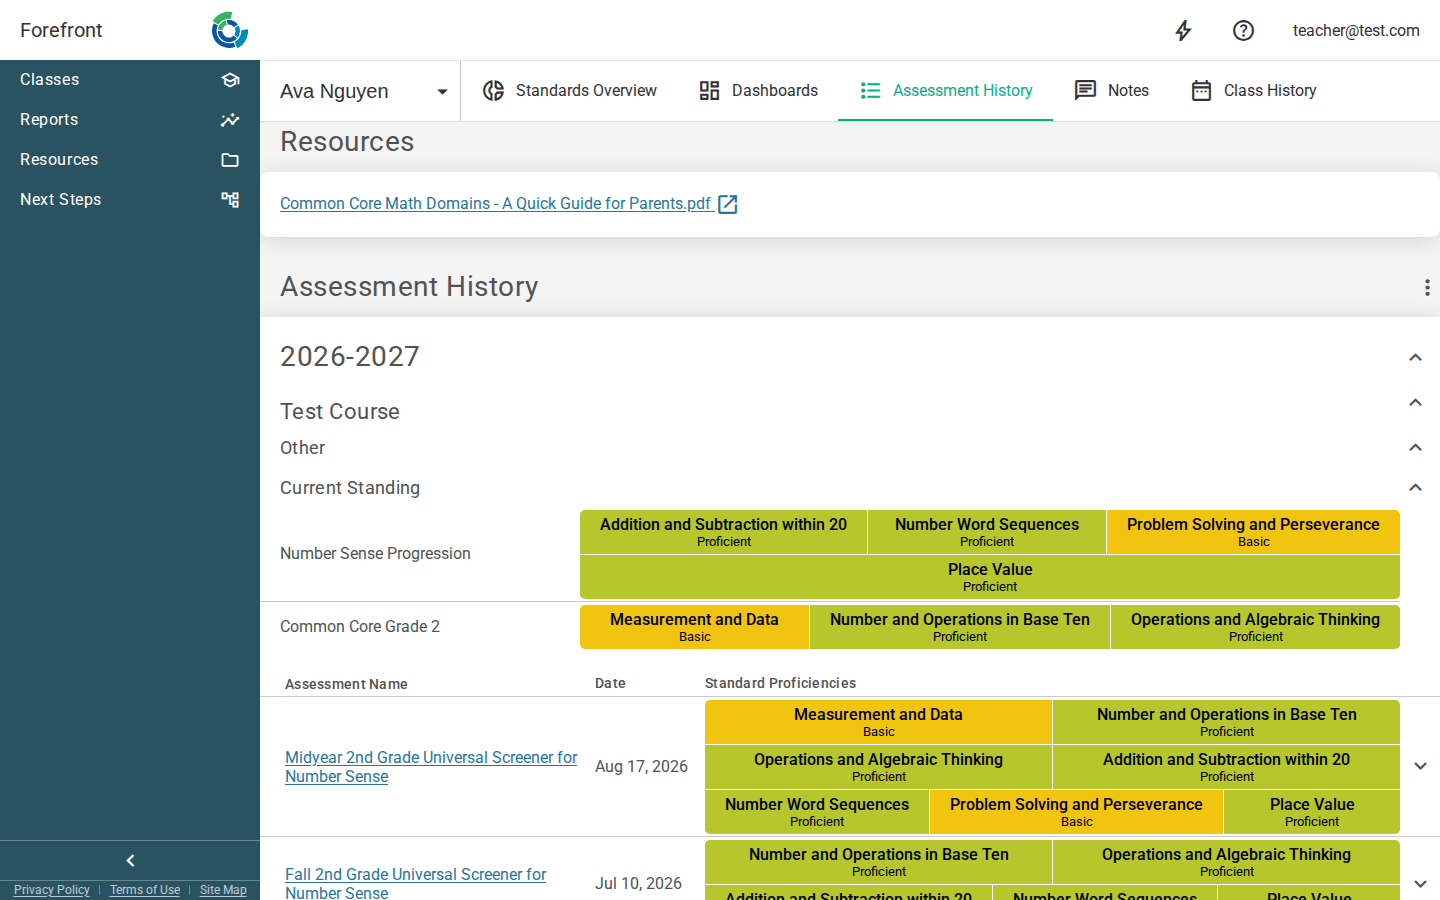This screenshot has height=900, width=1440.
Task: Open the Privacy Policy link
Action: [52, 890]
